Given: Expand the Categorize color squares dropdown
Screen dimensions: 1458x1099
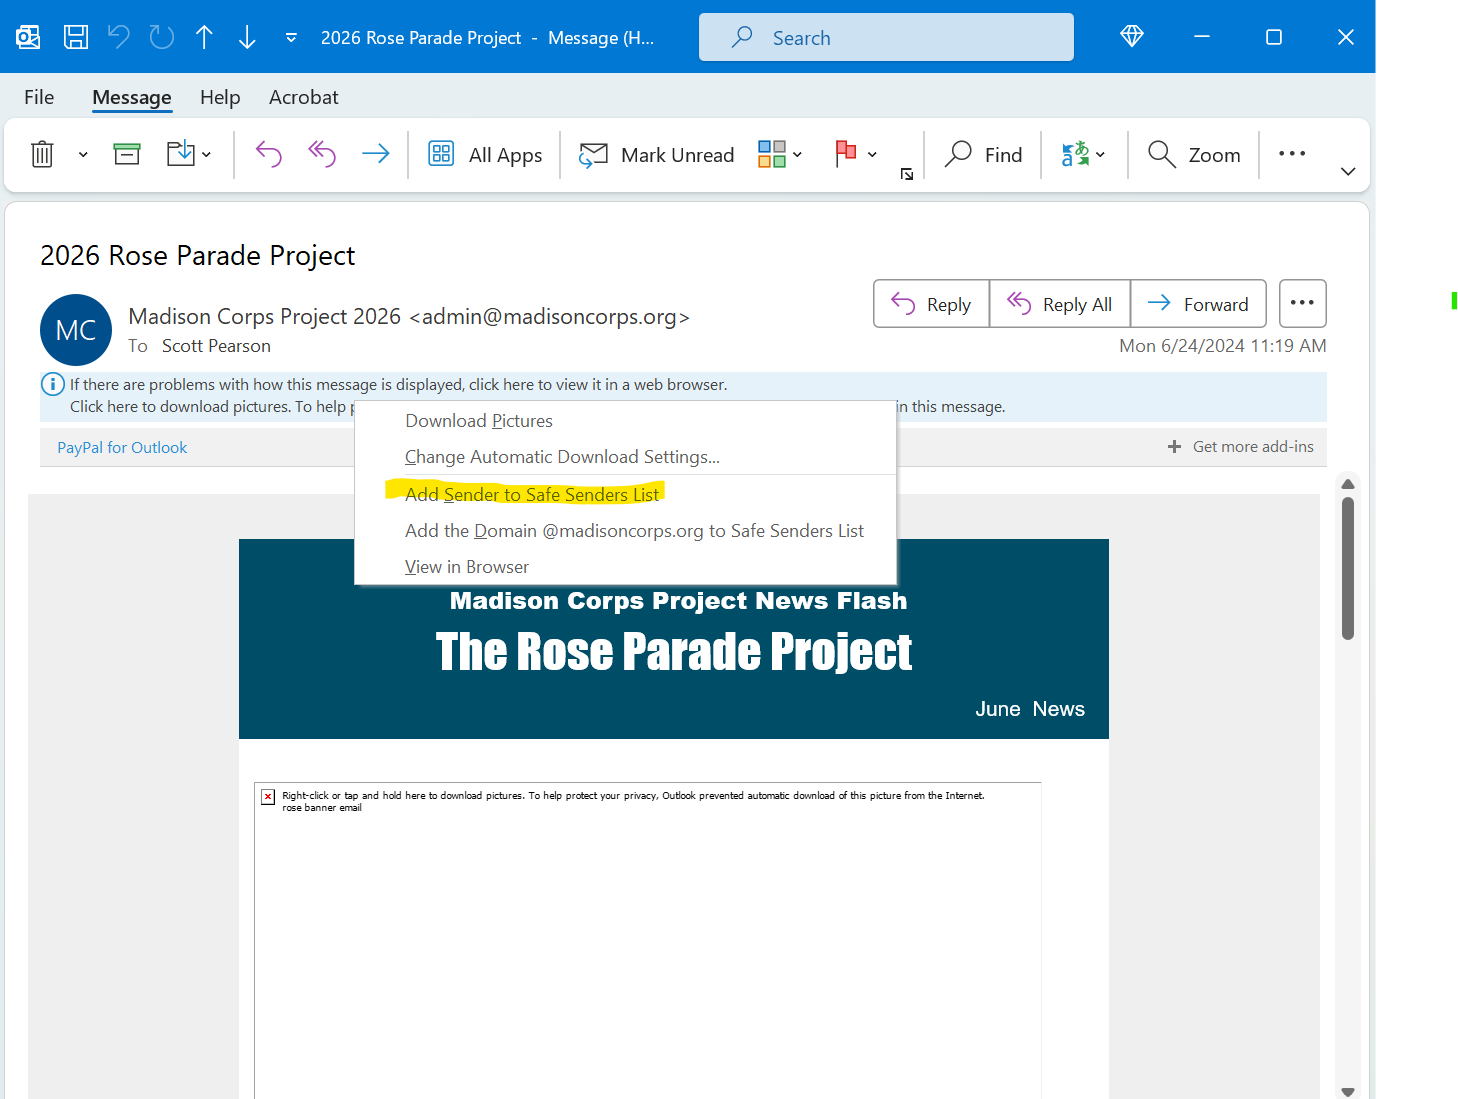Looking at the screenshot, I should tap(797, 155).
